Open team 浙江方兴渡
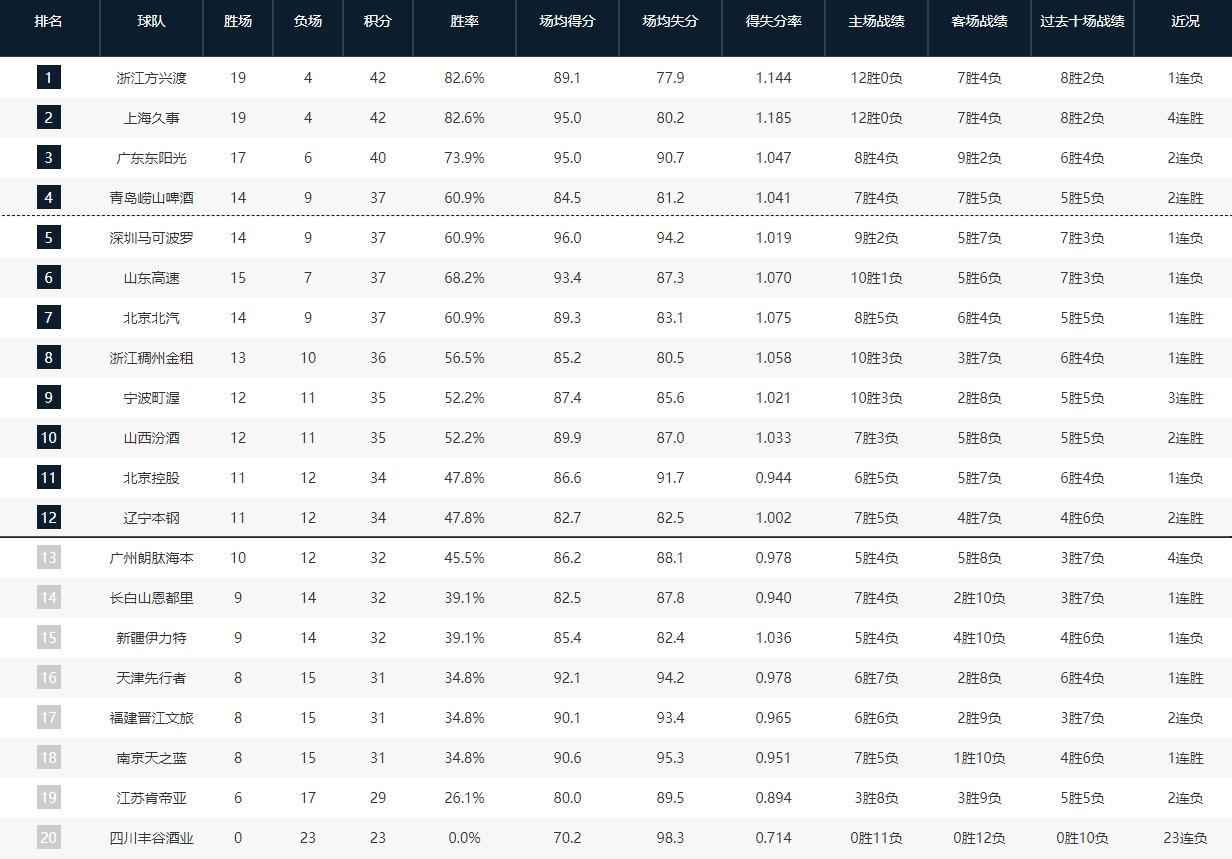Screen dimensions: 1232x859 coord(151,78)
